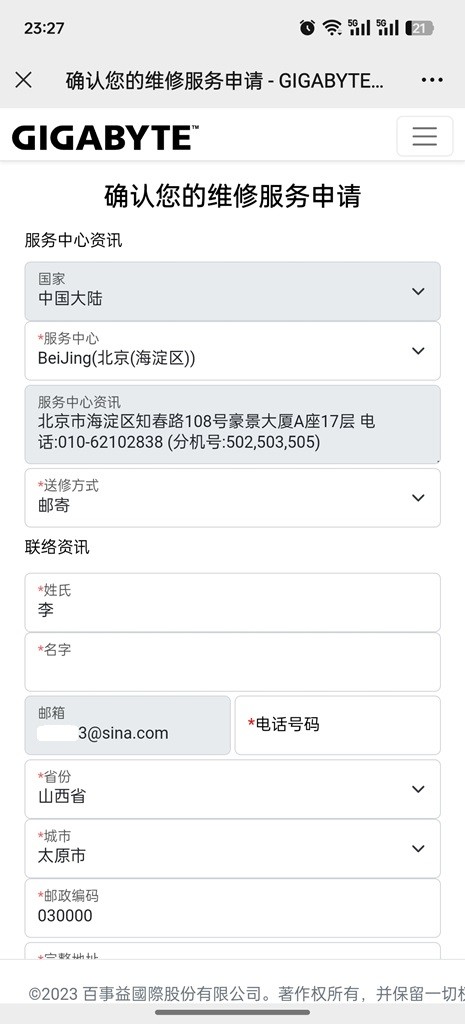Expand the 送修方式 邮寄 dropdown

click(x=232, y=498)
